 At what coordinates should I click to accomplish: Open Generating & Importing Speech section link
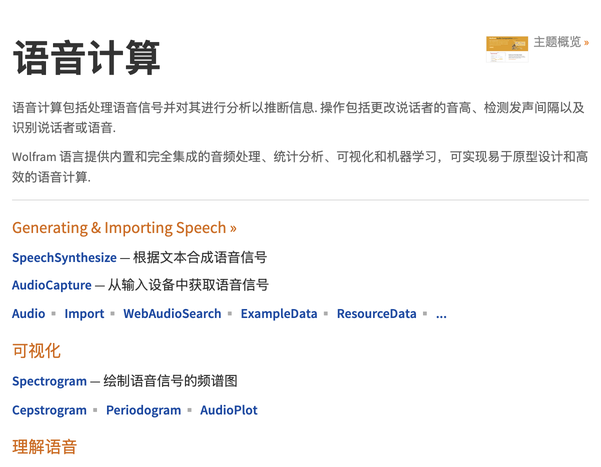pyautogui.click(x=124, y=228)
